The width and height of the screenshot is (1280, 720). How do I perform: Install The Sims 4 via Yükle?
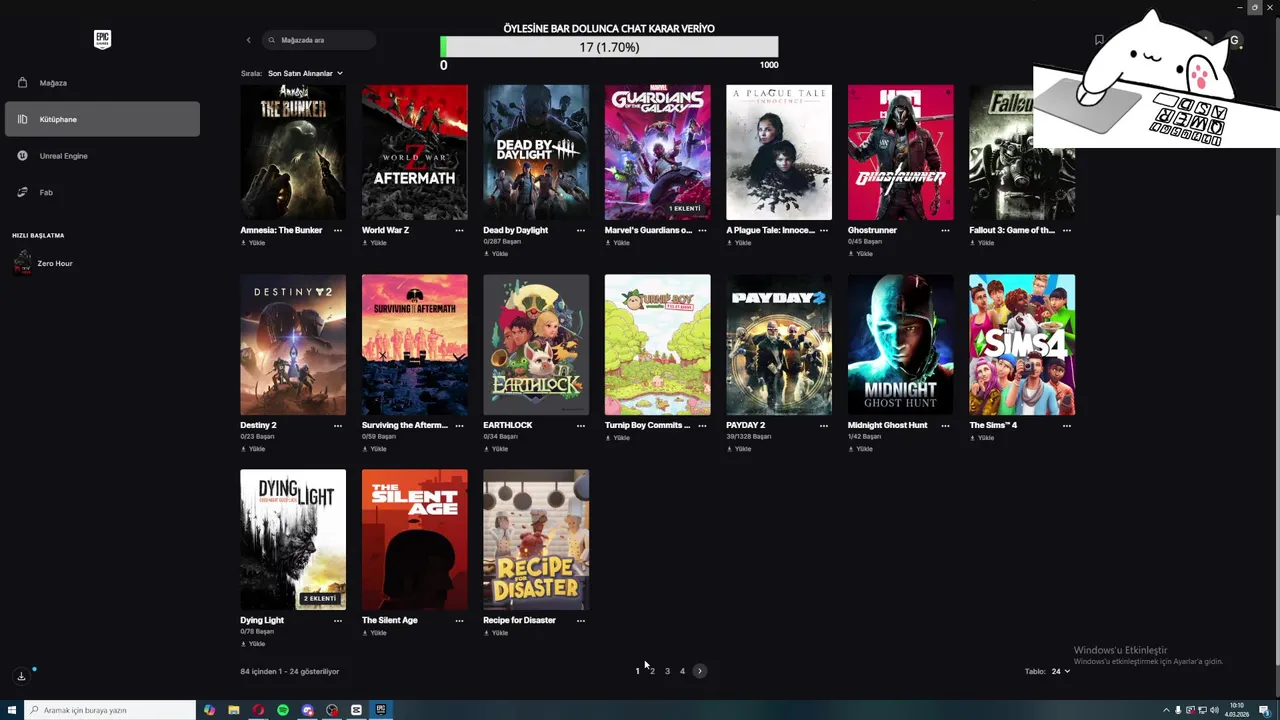click(982, 438)
